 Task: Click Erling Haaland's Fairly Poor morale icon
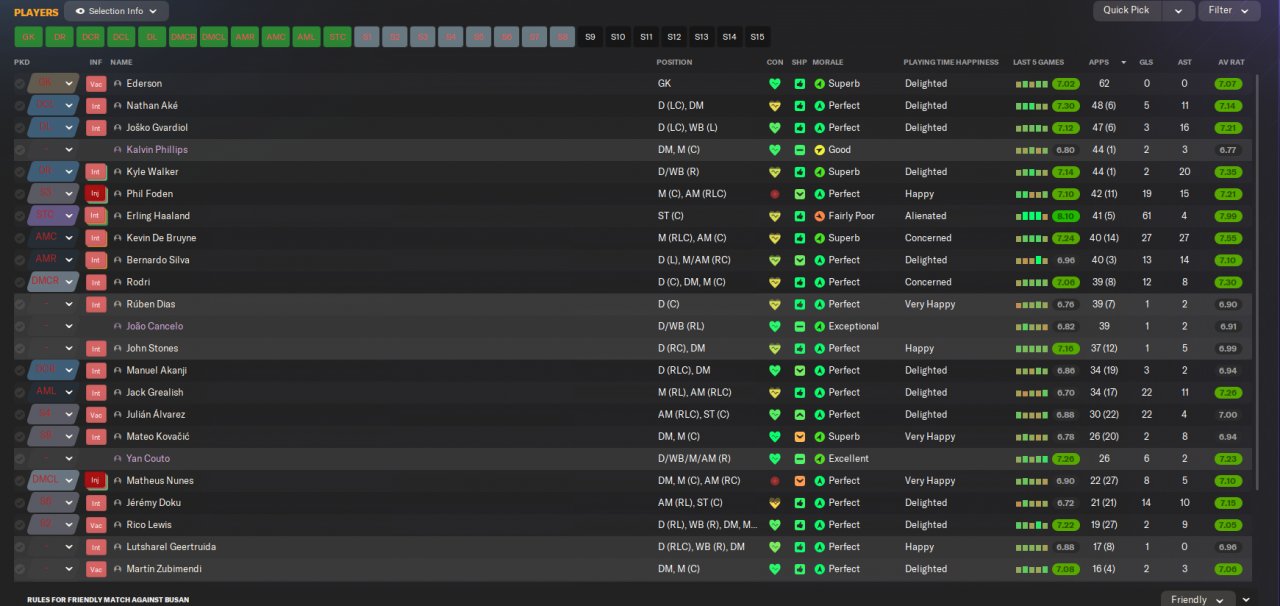(820, 216)
